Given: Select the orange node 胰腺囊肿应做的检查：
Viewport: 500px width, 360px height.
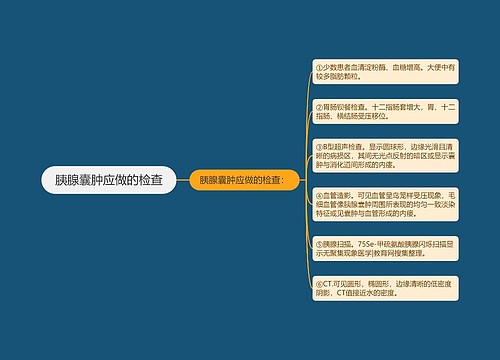Looking at the screenshot, I should [x=244, y=180].
